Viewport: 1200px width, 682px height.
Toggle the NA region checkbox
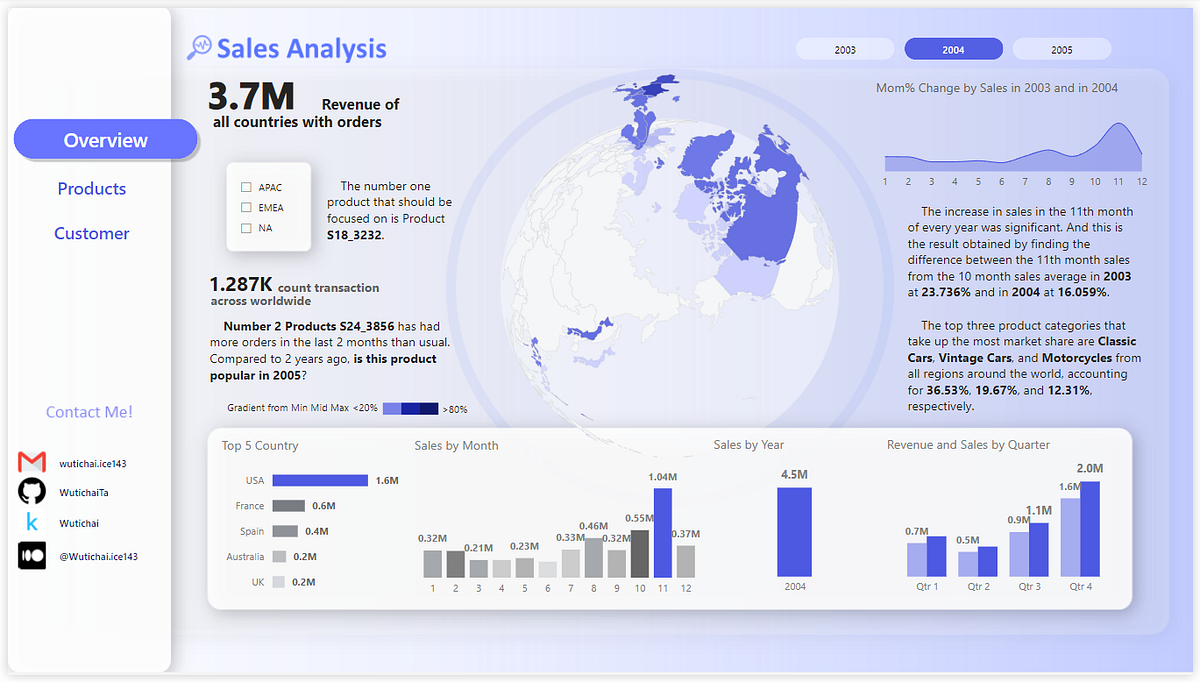coord(245,227)
